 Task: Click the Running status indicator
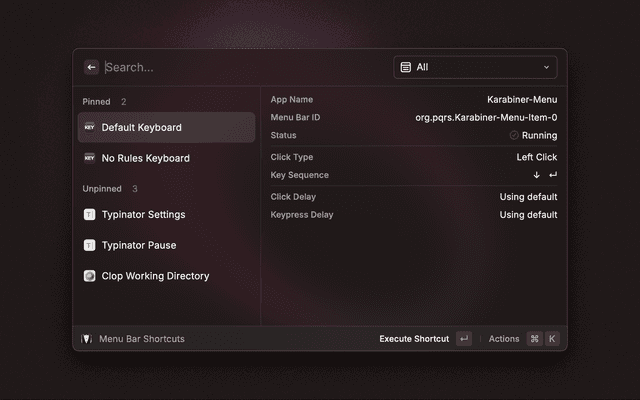click(533, 135)
